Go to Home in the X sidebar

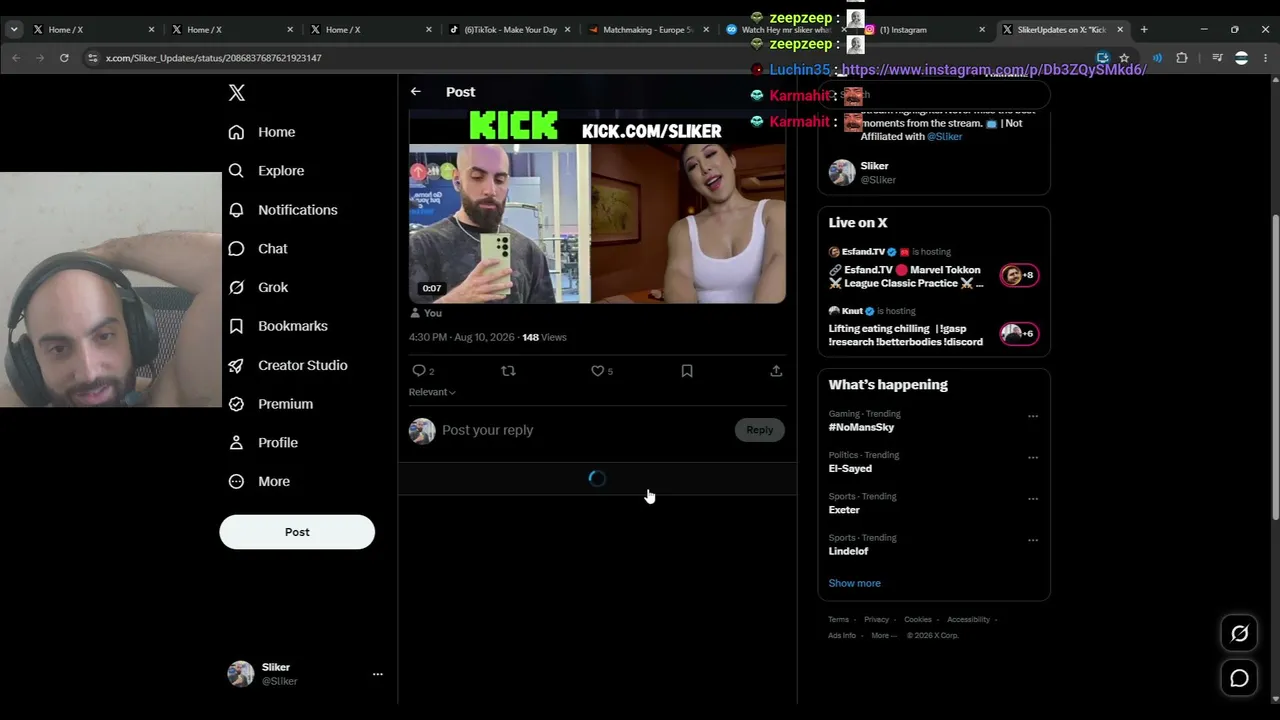tap(262, 132)
